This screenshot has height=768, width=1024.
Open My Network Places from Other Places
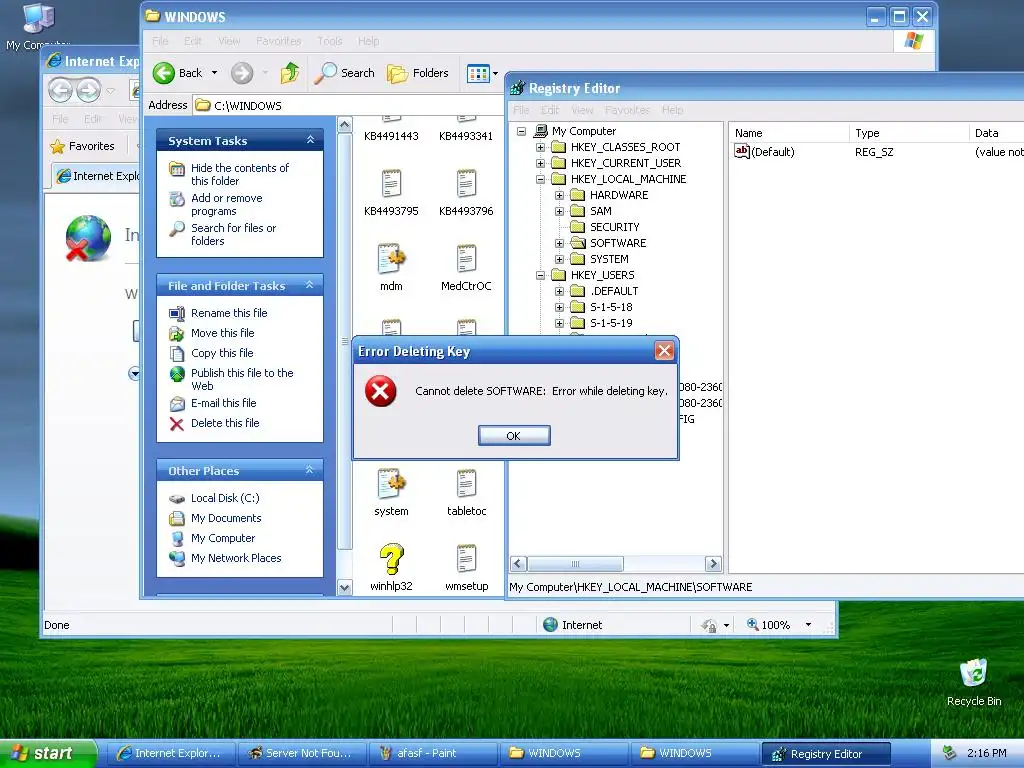(236, 558)
